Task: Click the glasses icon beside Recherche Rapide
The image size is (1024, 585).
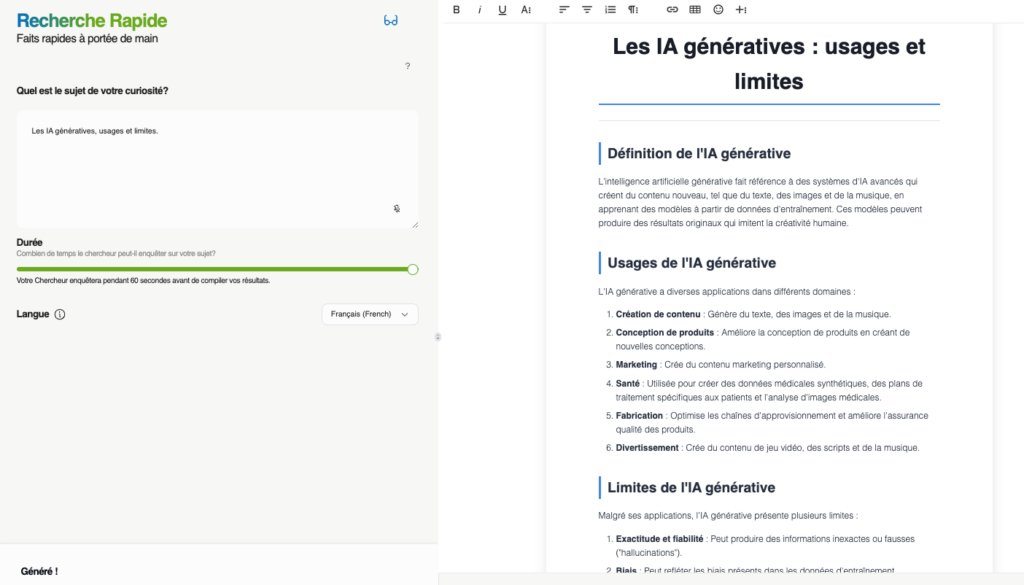Action: pos(391,20)
